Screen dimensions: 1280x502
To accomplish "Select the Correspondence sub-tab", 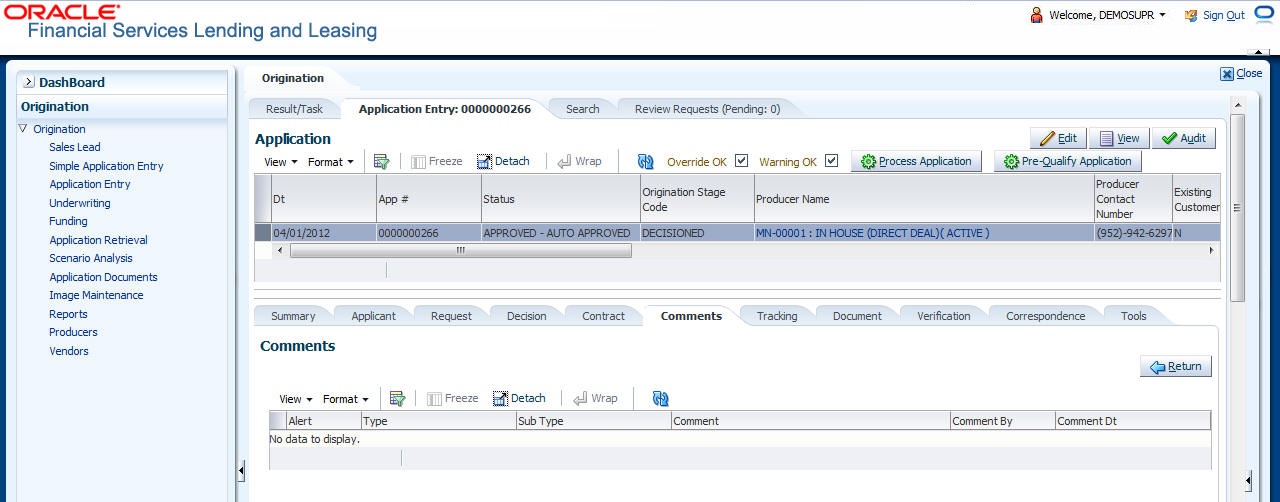I will [1045, 316].
